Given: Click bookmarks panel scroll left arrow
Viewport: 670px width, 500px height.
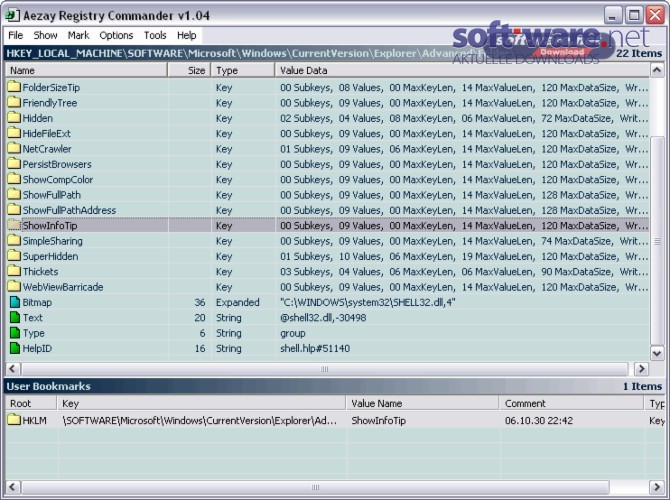Looking at the screenshot, I should 12,487.
